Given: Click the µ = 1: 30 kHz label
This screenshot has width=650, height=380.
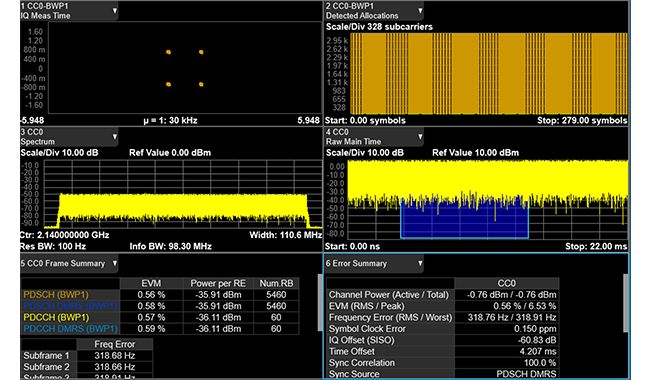Looking at the screenshot, I should point(170,121).
